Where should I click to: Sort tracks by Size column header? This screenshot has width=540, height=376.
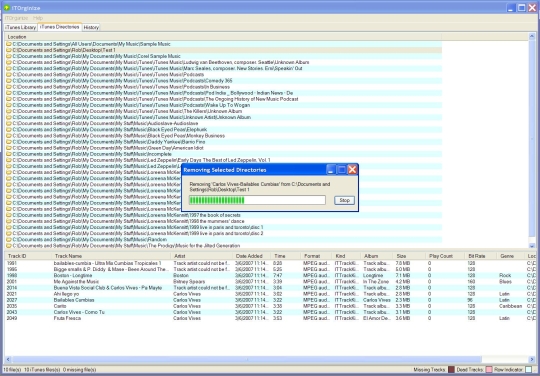click(x=409, y=256)
